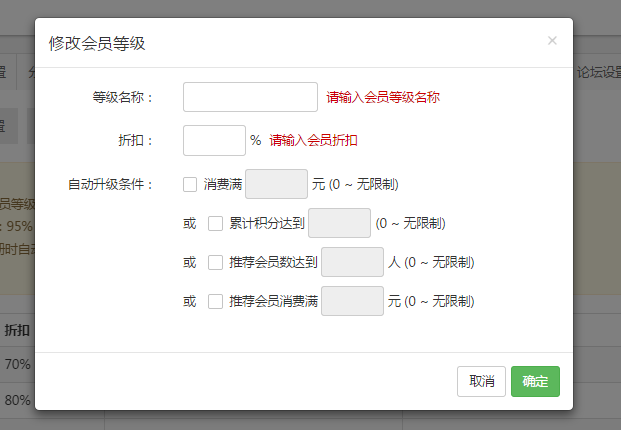This screenshot has height=430, width=621.
Task: Click the 折扣 field label
Action: (135, 141)
